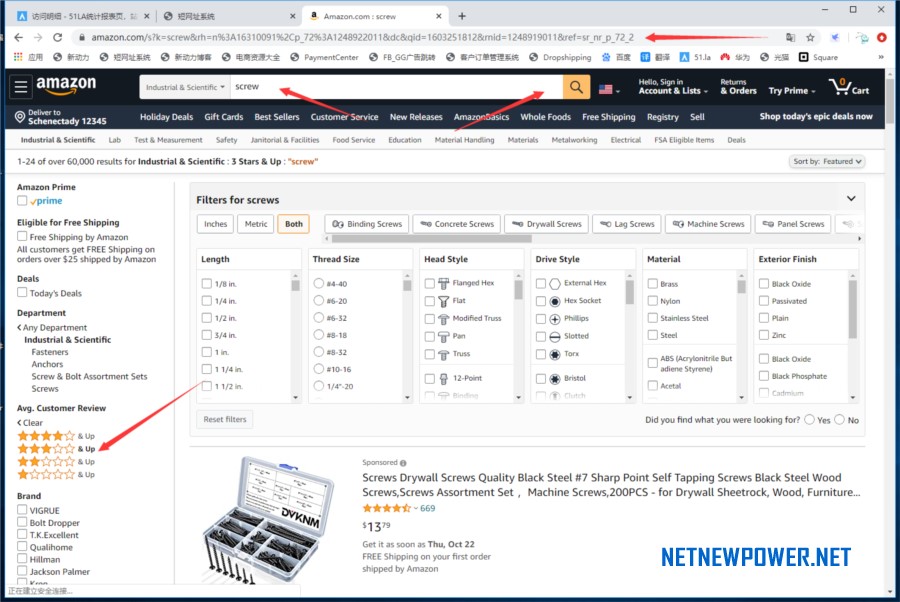Check the Flanged Hex head style
Viewport: 900px width, 602px height.
click(x=429, y=283)
